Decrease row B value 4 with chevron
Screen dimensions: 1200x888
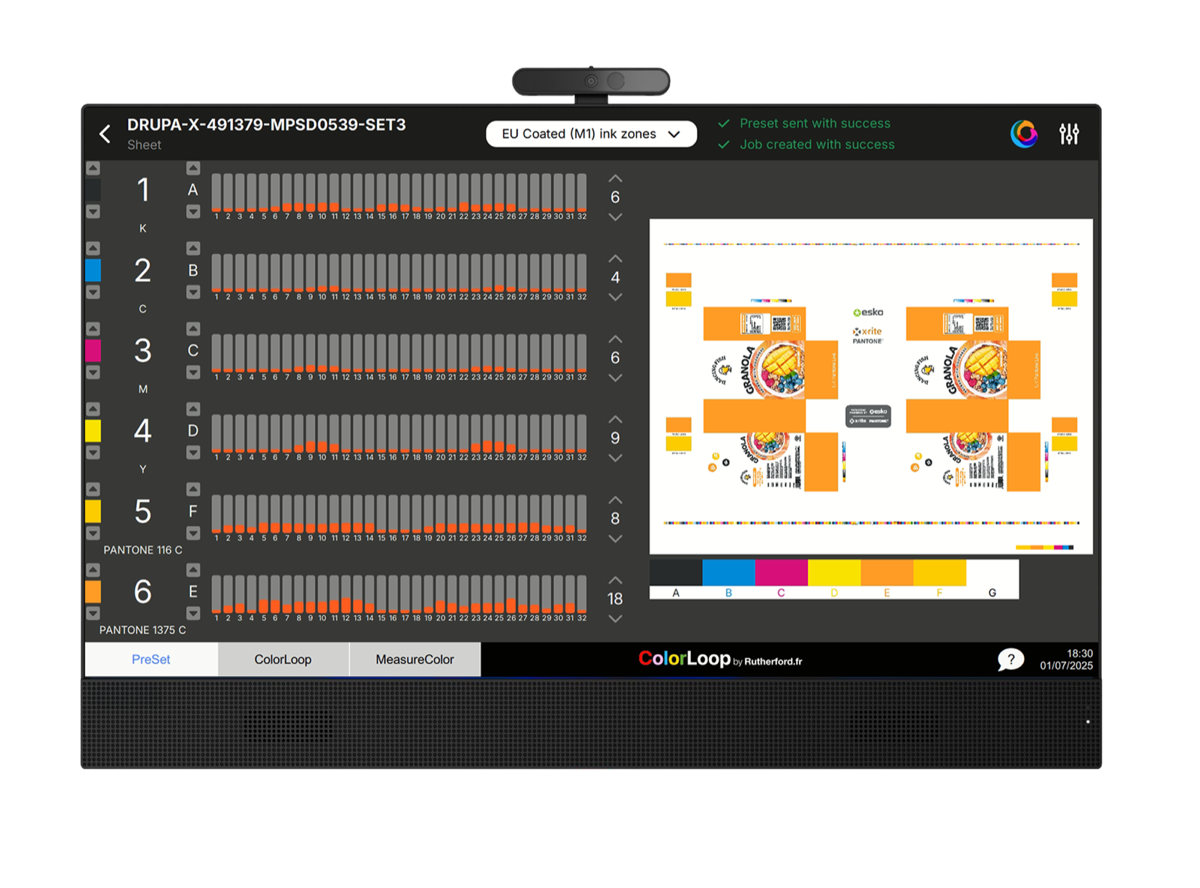tap(615, 297)
